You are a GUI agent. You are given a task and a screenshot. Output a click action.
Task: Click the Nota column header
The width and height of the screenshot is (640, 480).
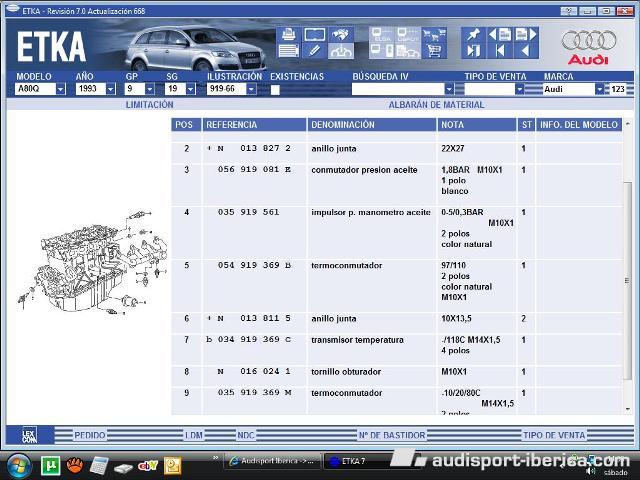(477, 125)
